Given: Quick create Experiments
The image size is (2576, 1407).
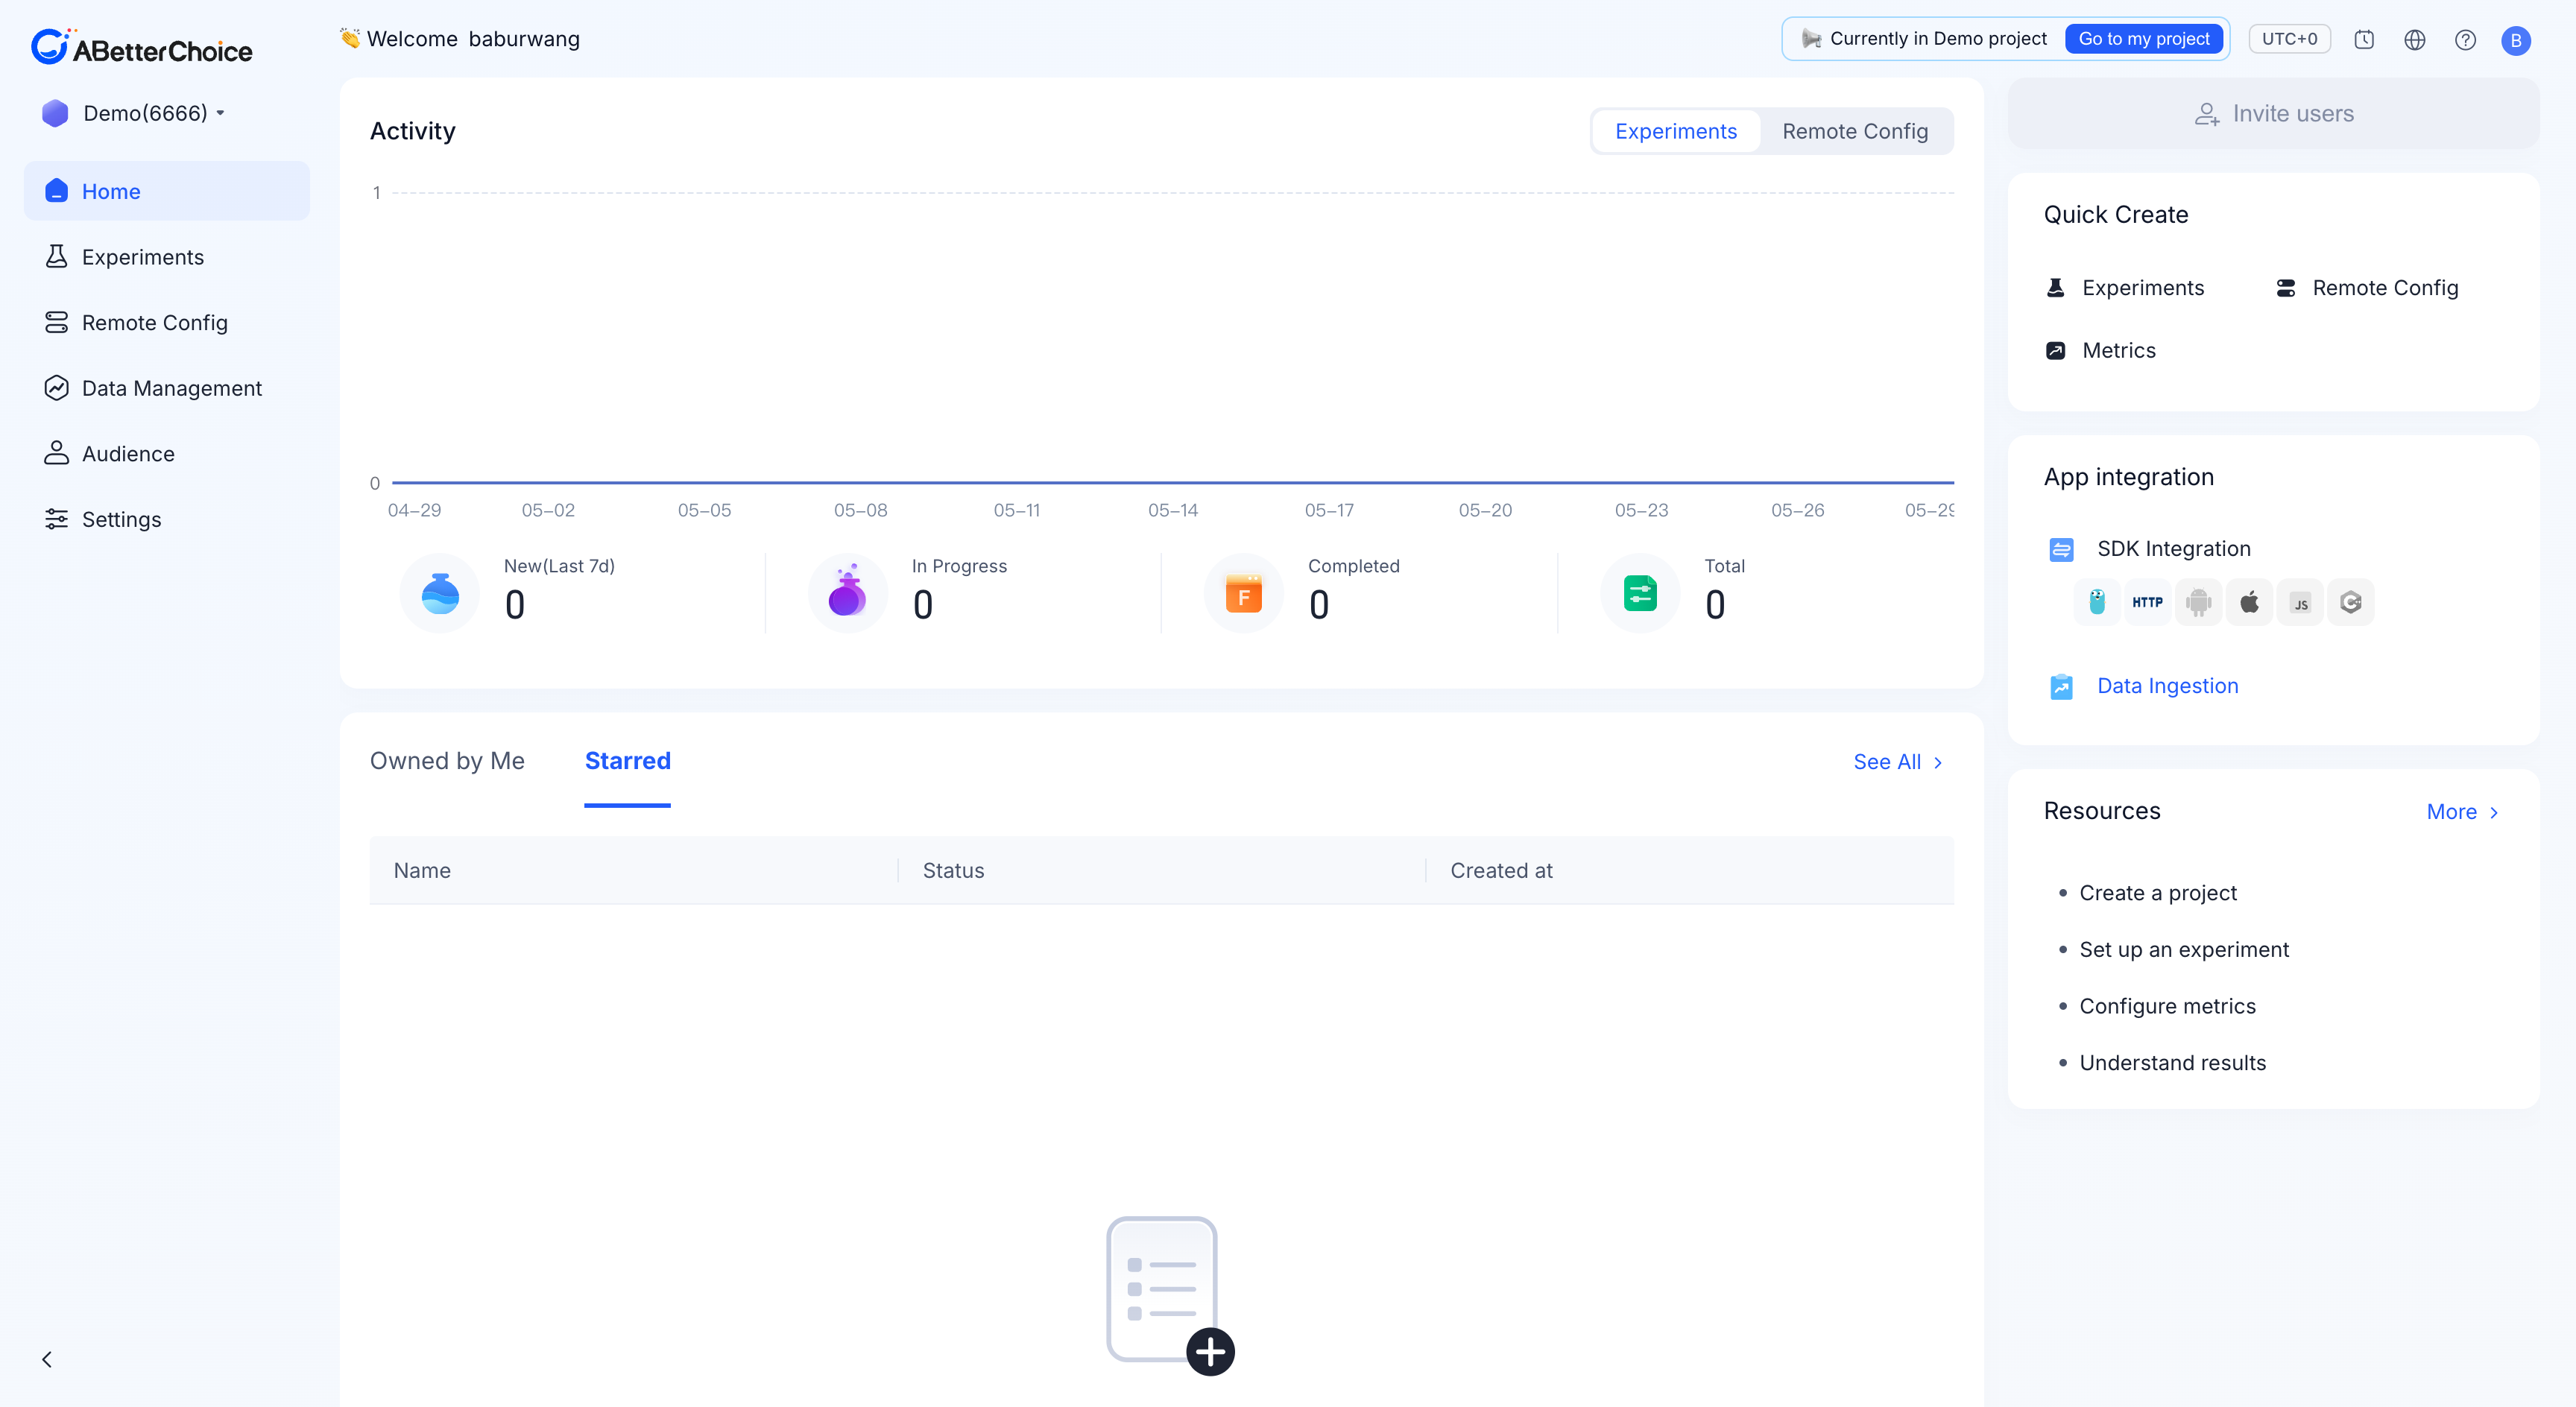Looking at the screenshot, I should [2124, 288].
